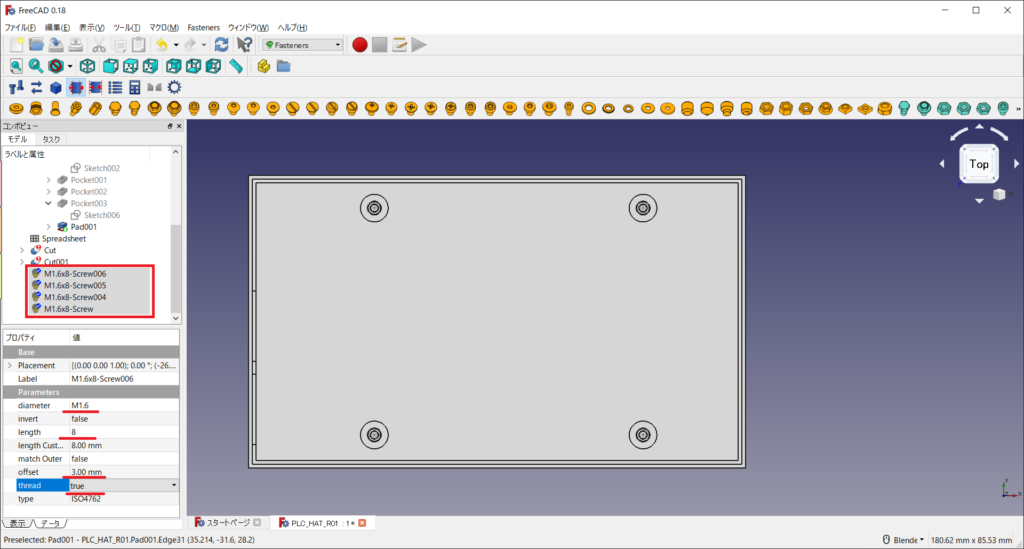Click the undo arrow icon
The height and width of the screenshot is (549, 1024).
click(x=161, y=45)
